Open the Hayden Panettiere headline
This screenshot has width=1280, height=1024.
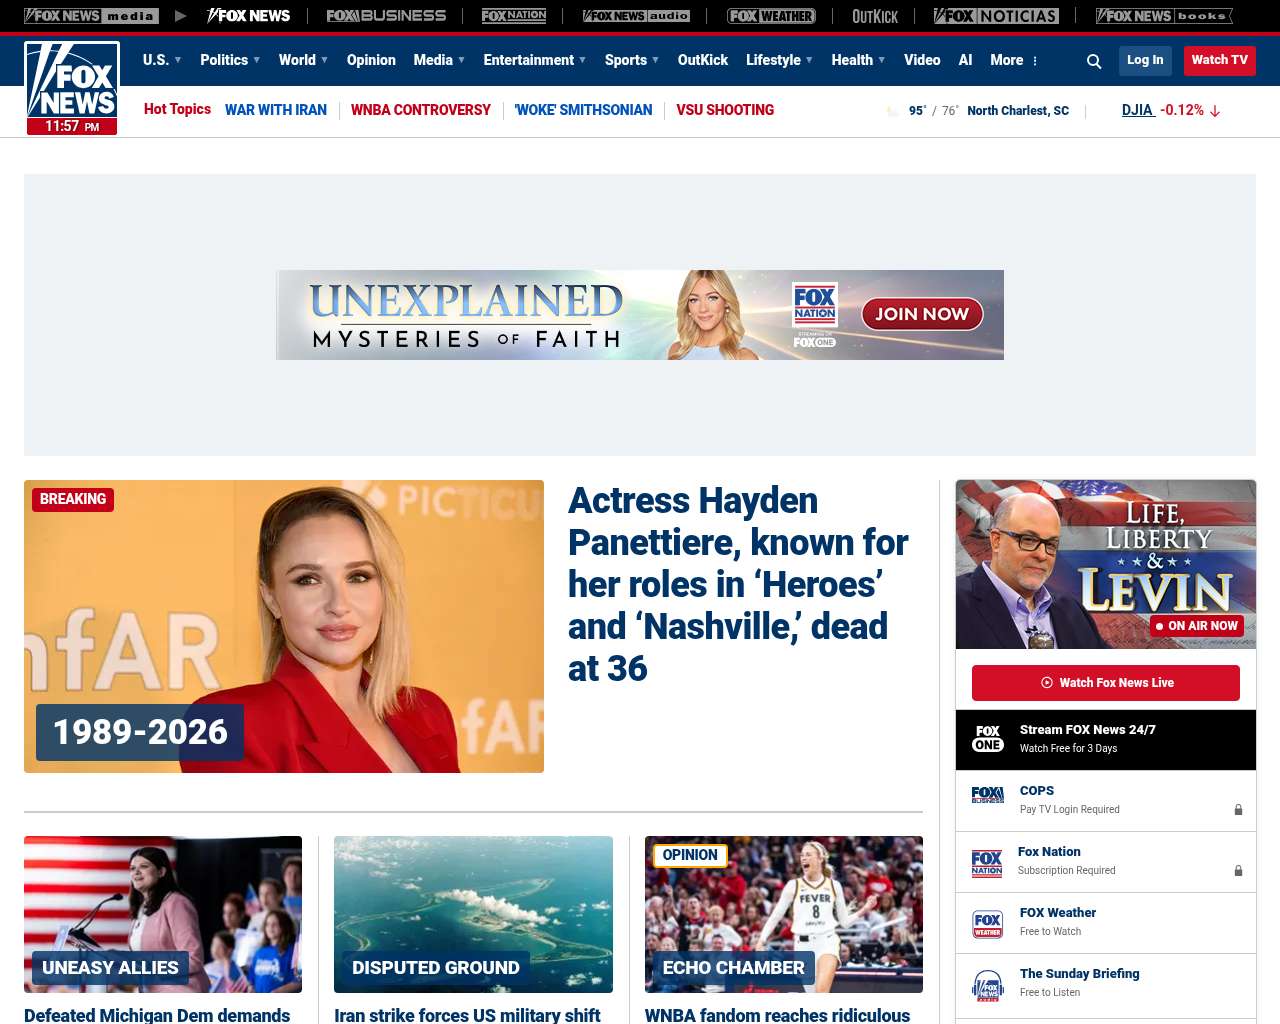coord(738,584)
